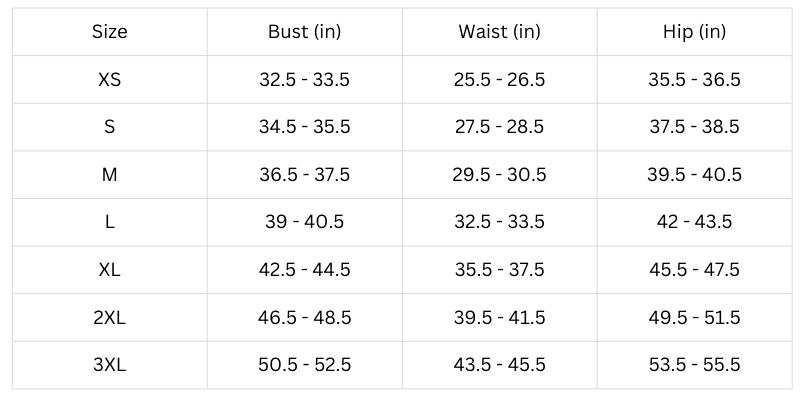This screenshot has height=400, width=800.
Task: Select the L size row label
Action: click(110, 222)
